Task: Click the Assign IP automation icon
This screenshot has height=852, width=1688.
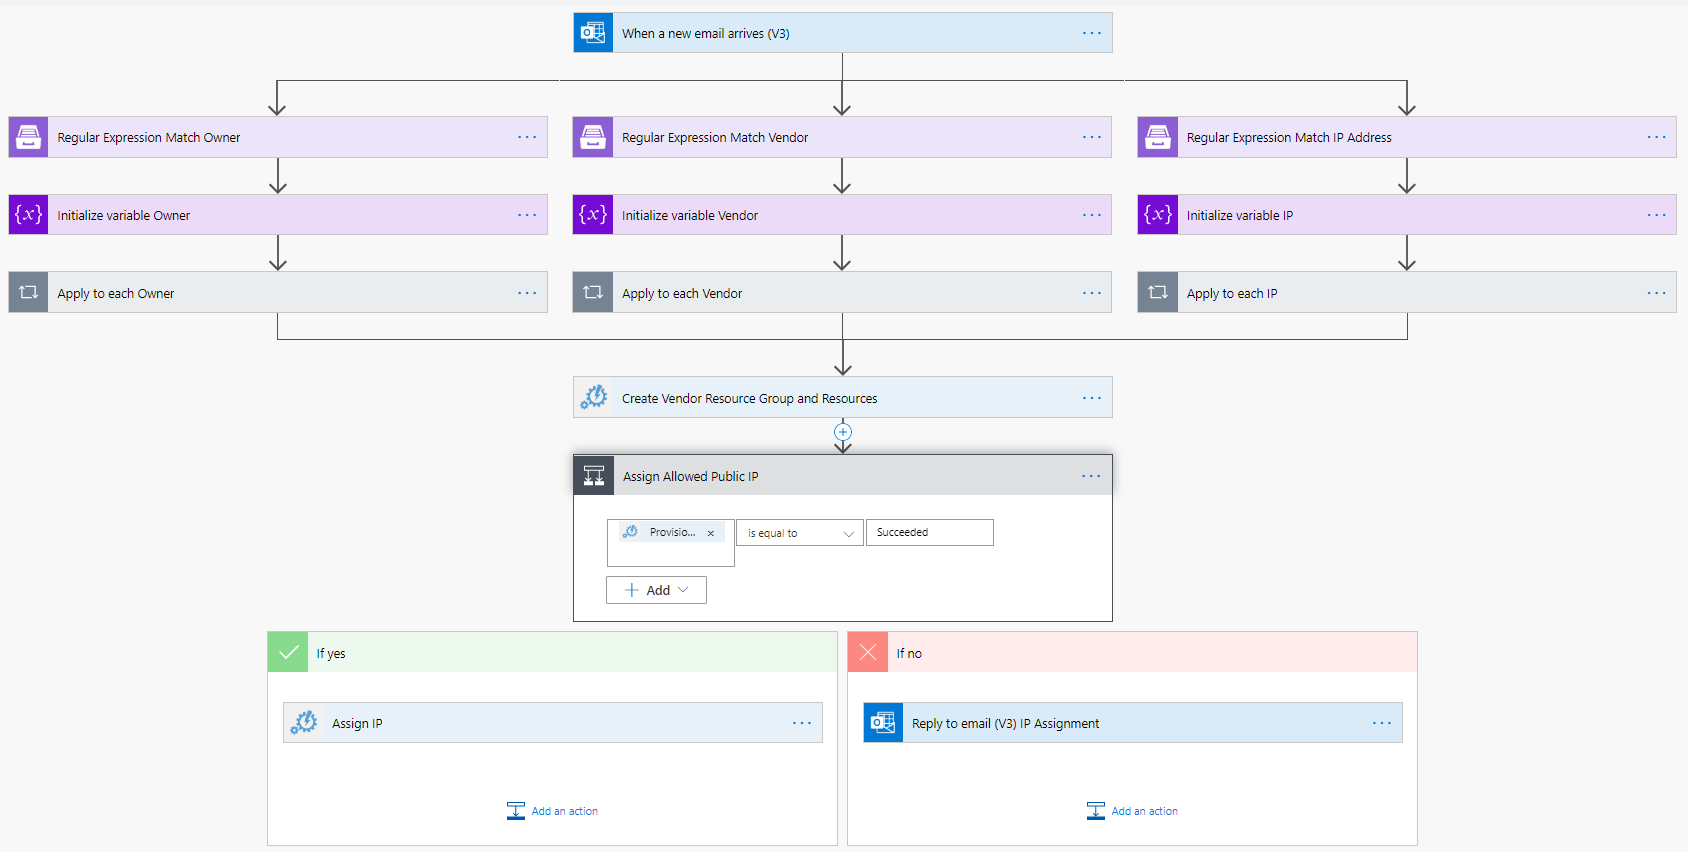Action: point(304,723)
